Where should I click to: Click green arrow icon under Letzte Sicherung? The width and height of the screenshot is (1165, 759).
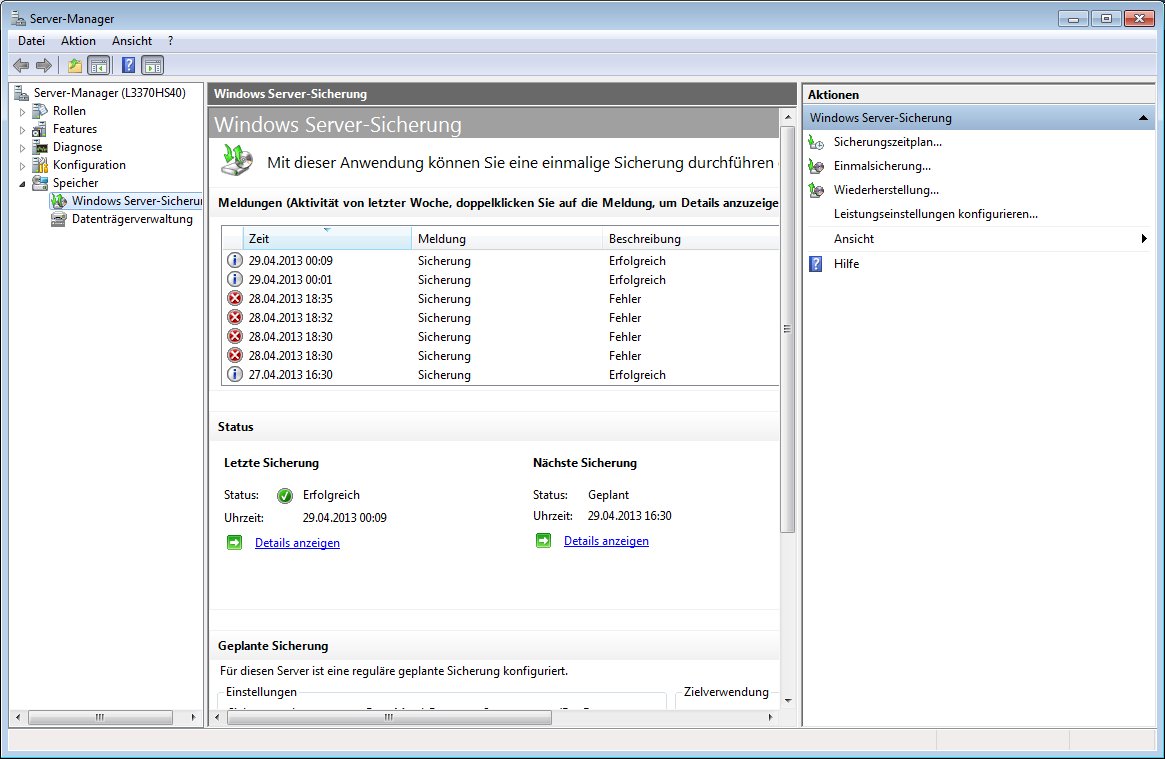235,543
